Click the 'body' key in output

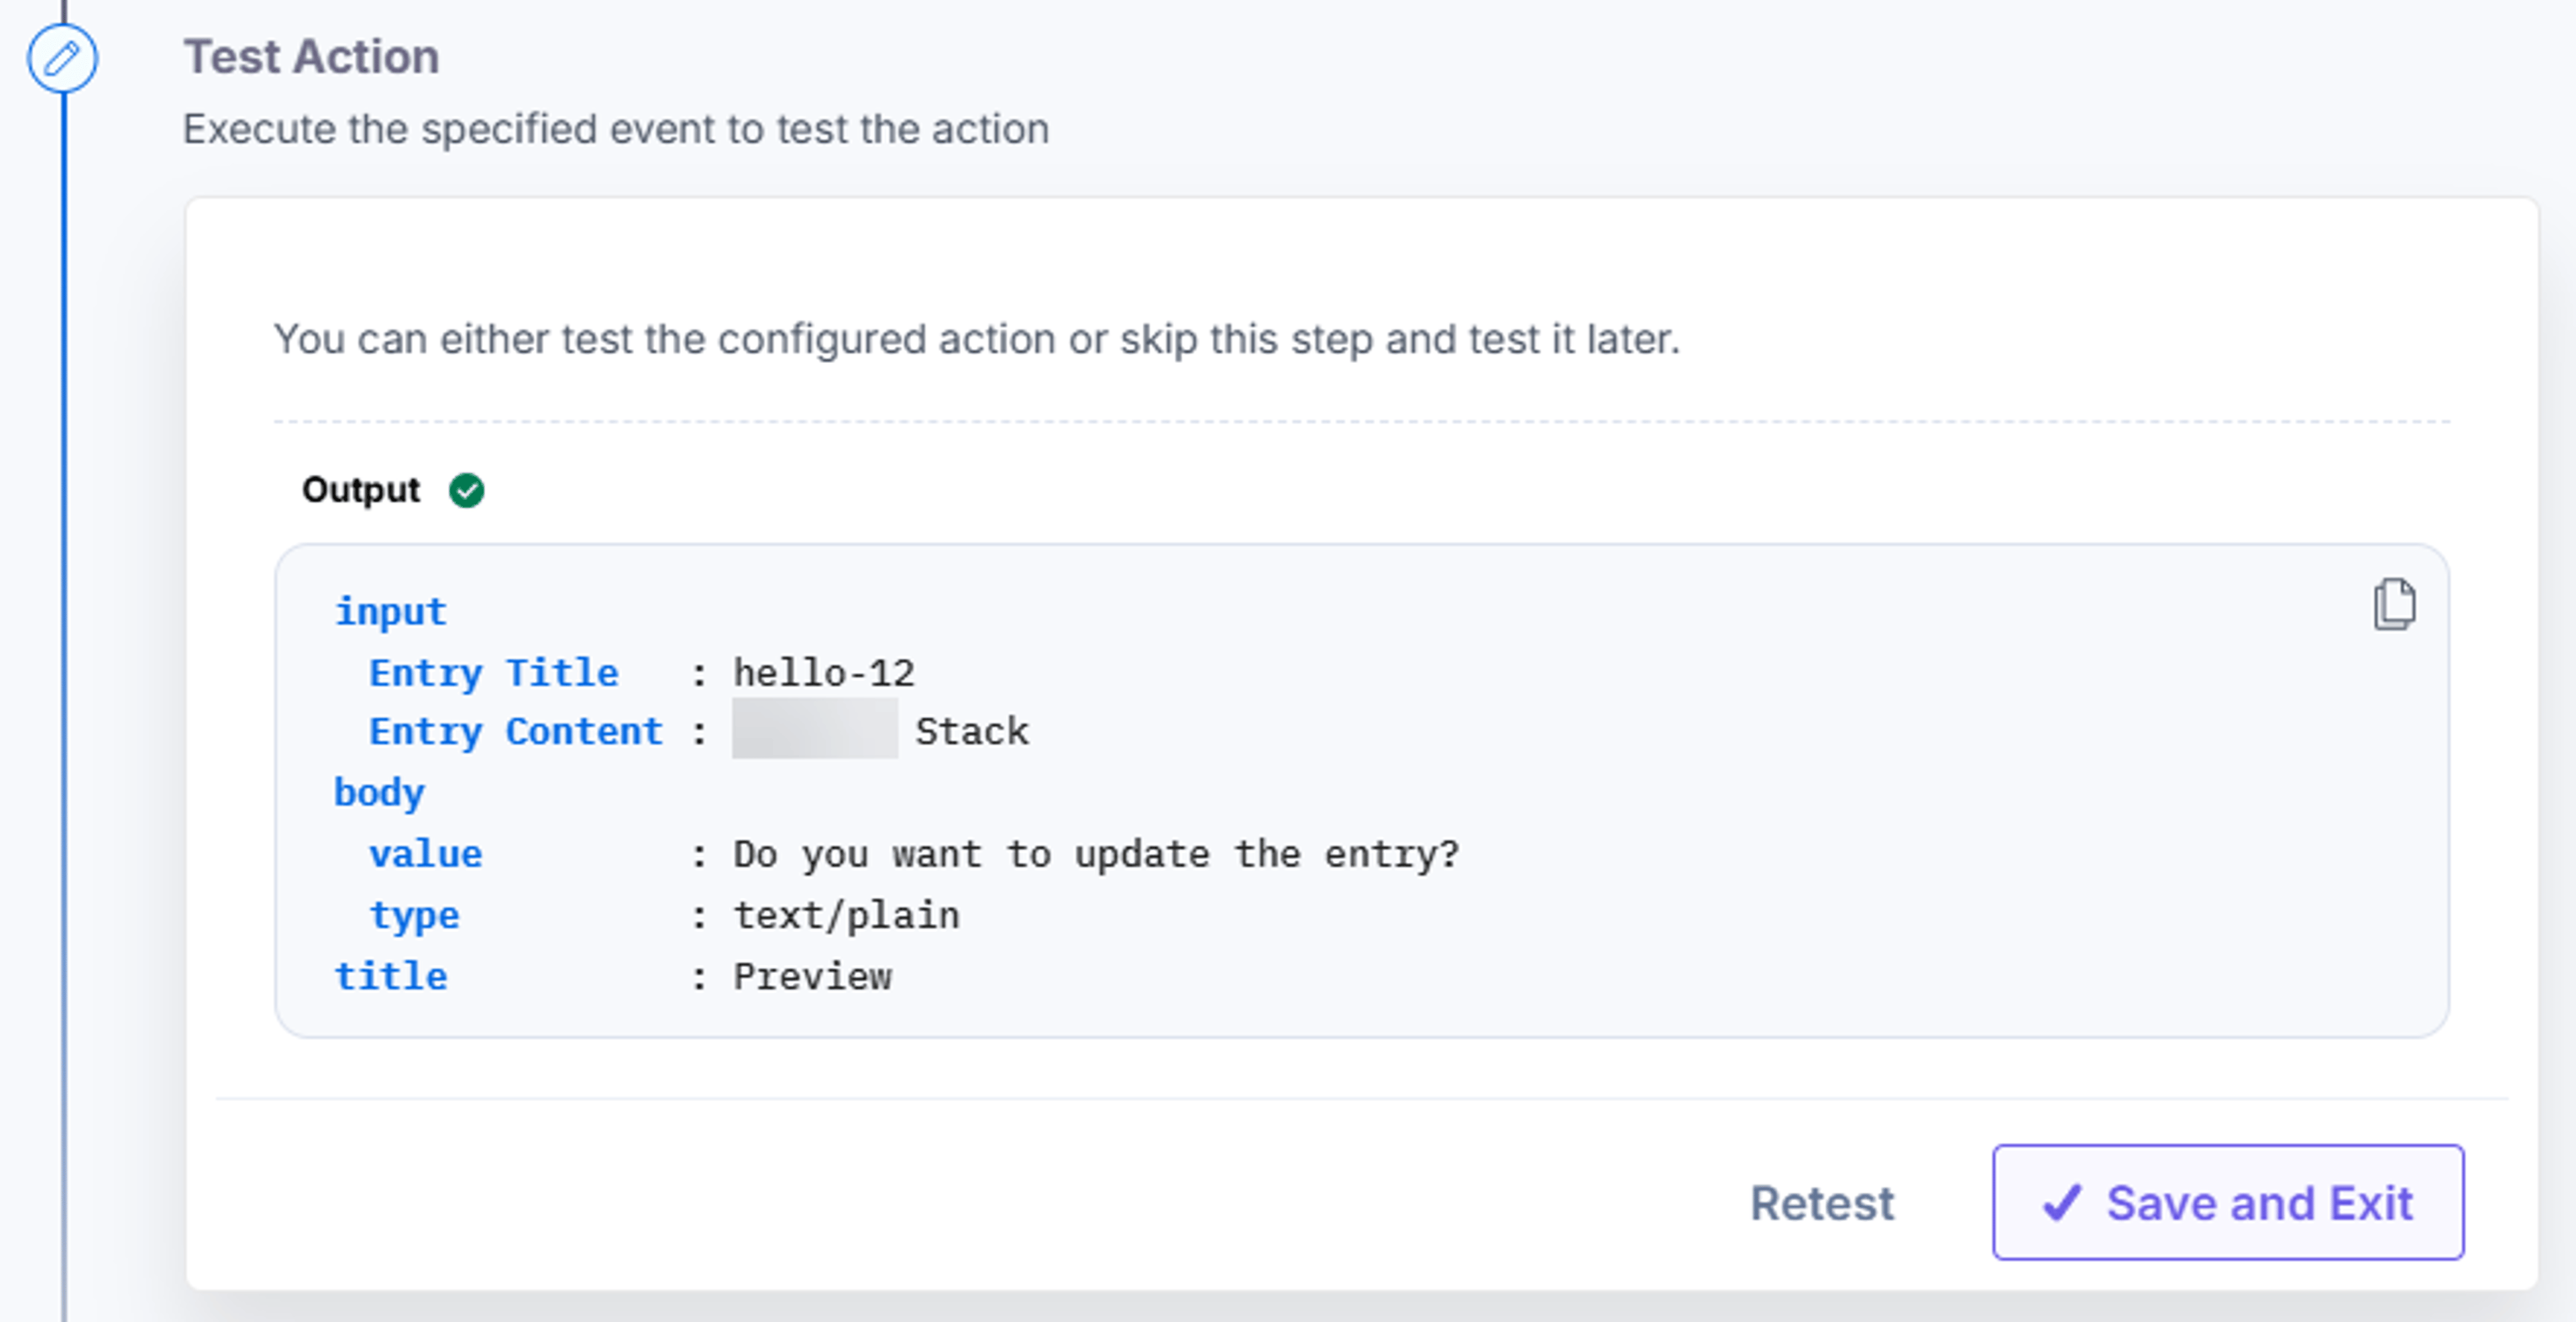pos(379,793)
